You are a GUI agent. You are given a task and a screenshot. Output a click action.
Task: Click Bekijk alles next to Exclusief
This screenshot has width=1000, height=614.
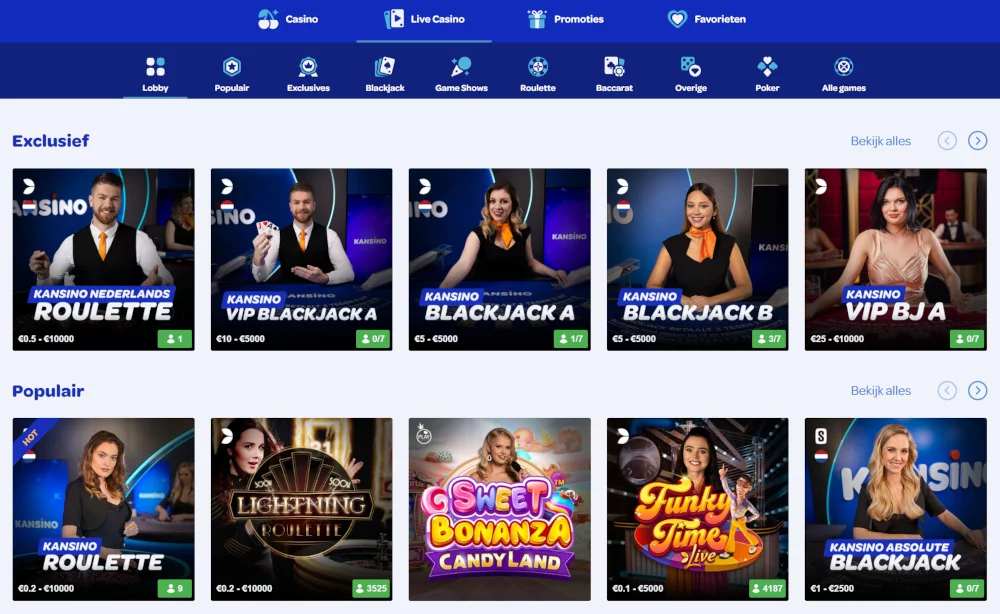click(880, 141)
